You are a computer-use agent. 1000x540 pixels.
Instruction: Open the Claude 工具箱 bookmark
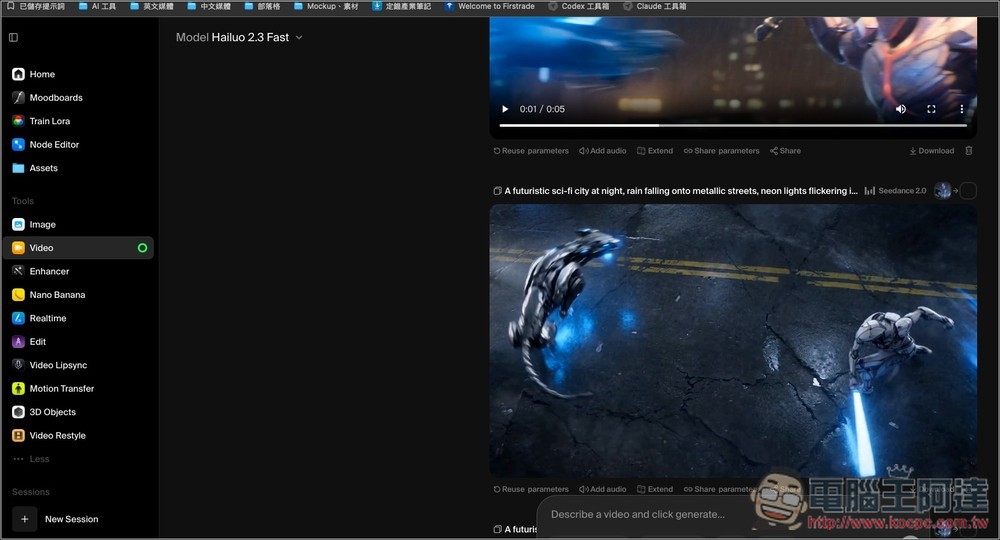(655, 6)
